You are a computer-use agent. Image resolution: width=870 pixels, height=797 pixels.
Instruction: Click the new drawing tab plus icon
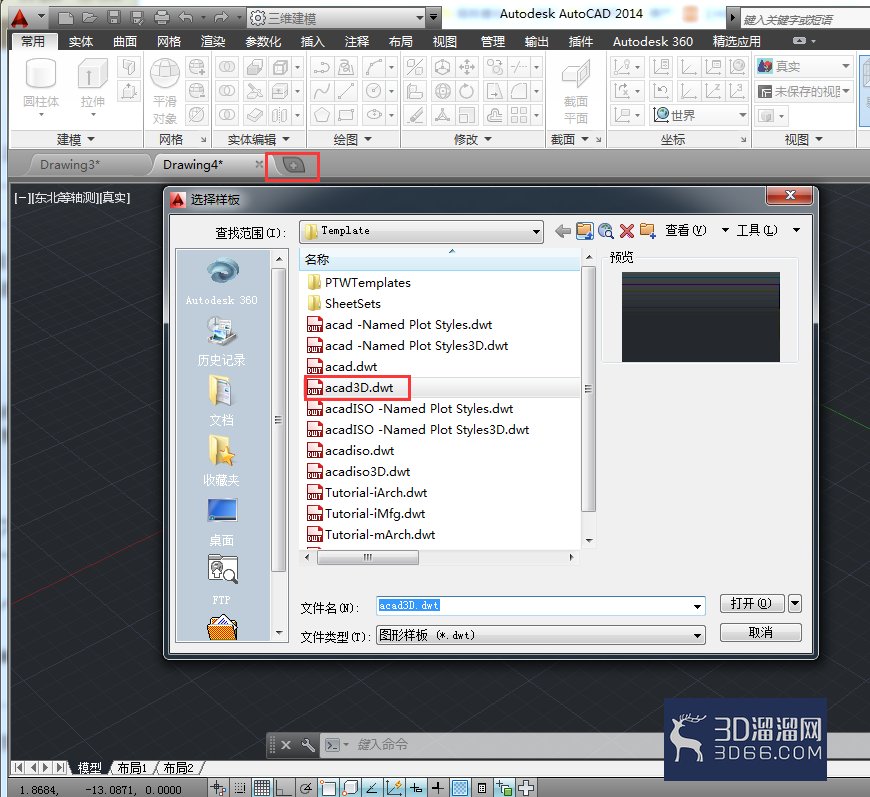(294, 165)
